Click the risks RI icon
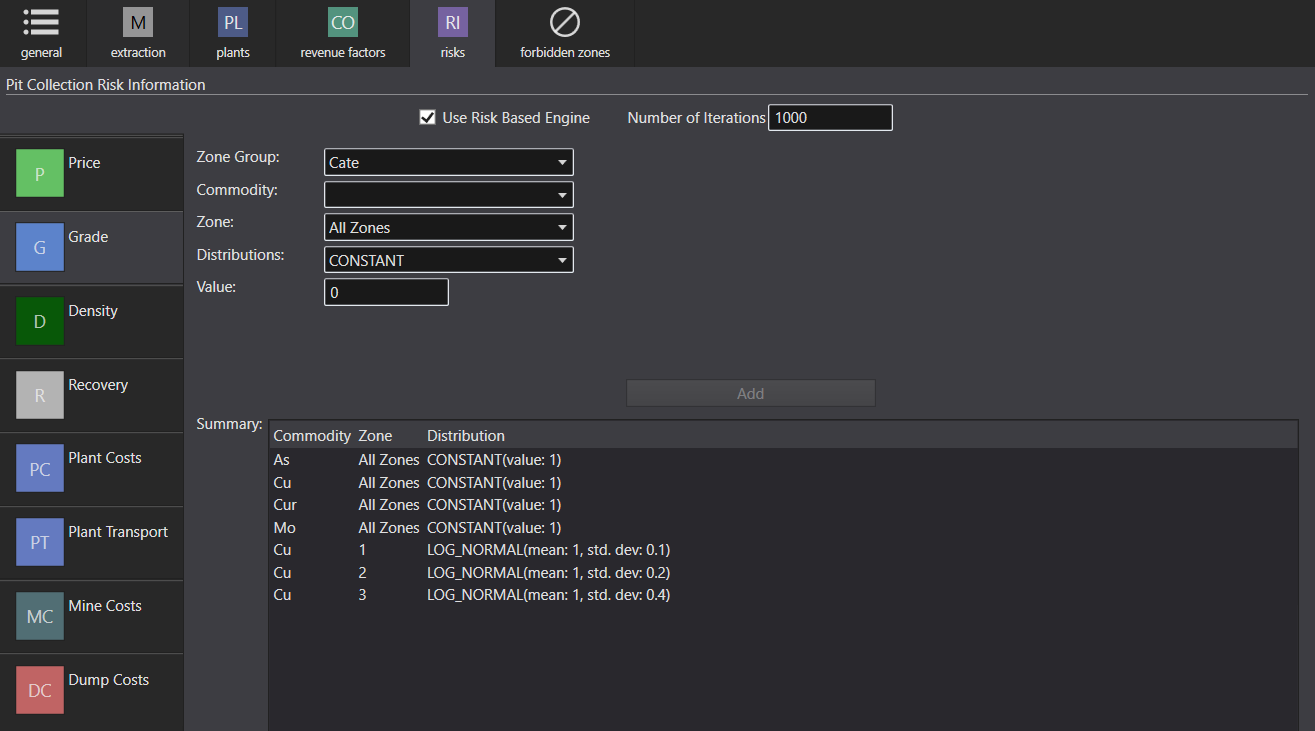Screen dimensions: 1315x731 (x=453, y=22)
